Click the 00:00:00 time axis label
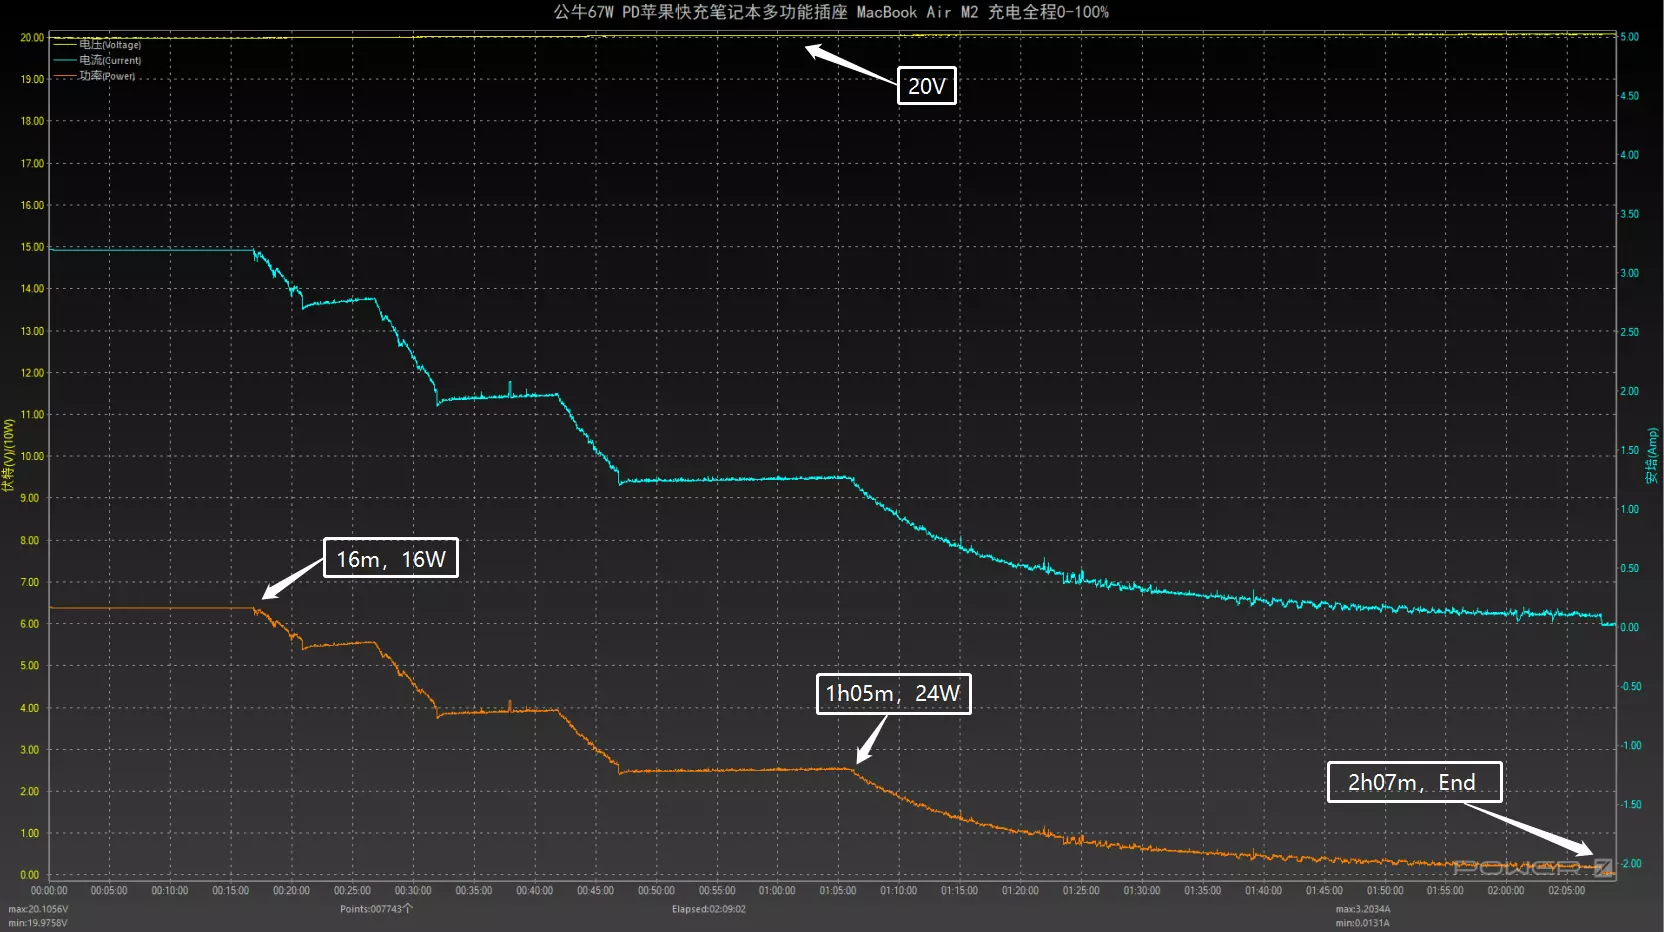Image resolution: width=1664 pixels, height=932 pixels. click(49, 891)
